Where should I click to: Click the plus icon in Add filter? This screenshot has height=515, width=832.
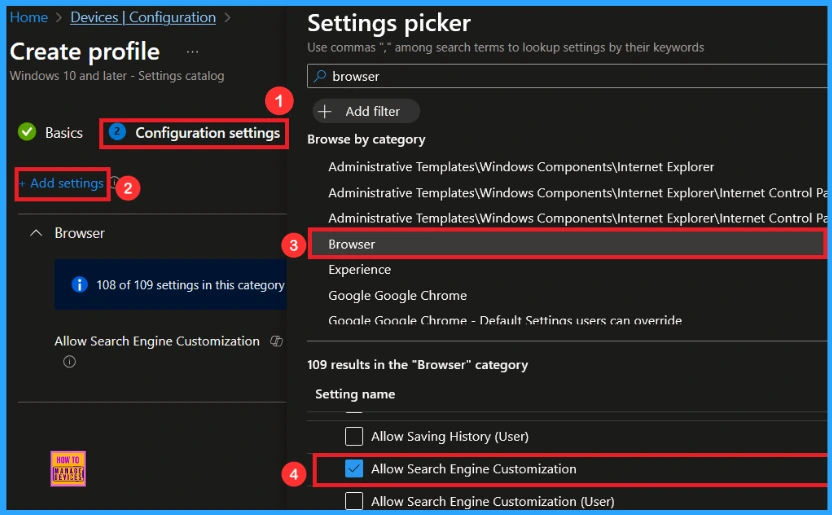tap(325, 111)
